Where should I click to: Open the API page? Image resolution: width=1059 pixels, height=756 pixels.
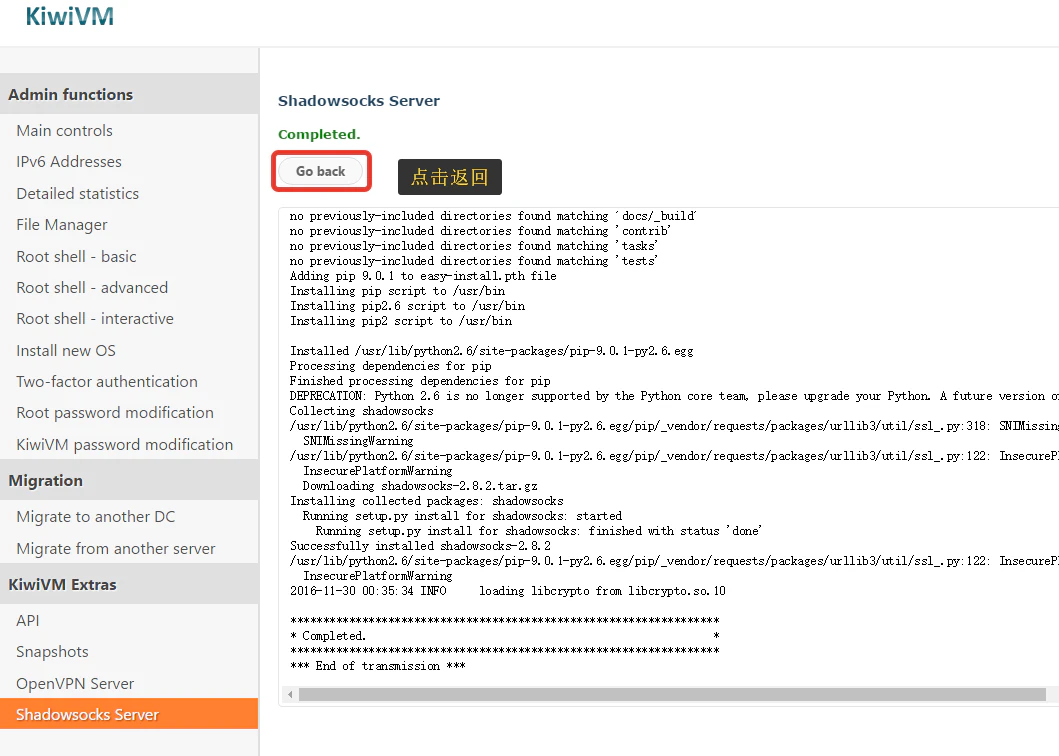tap(28, 621)
